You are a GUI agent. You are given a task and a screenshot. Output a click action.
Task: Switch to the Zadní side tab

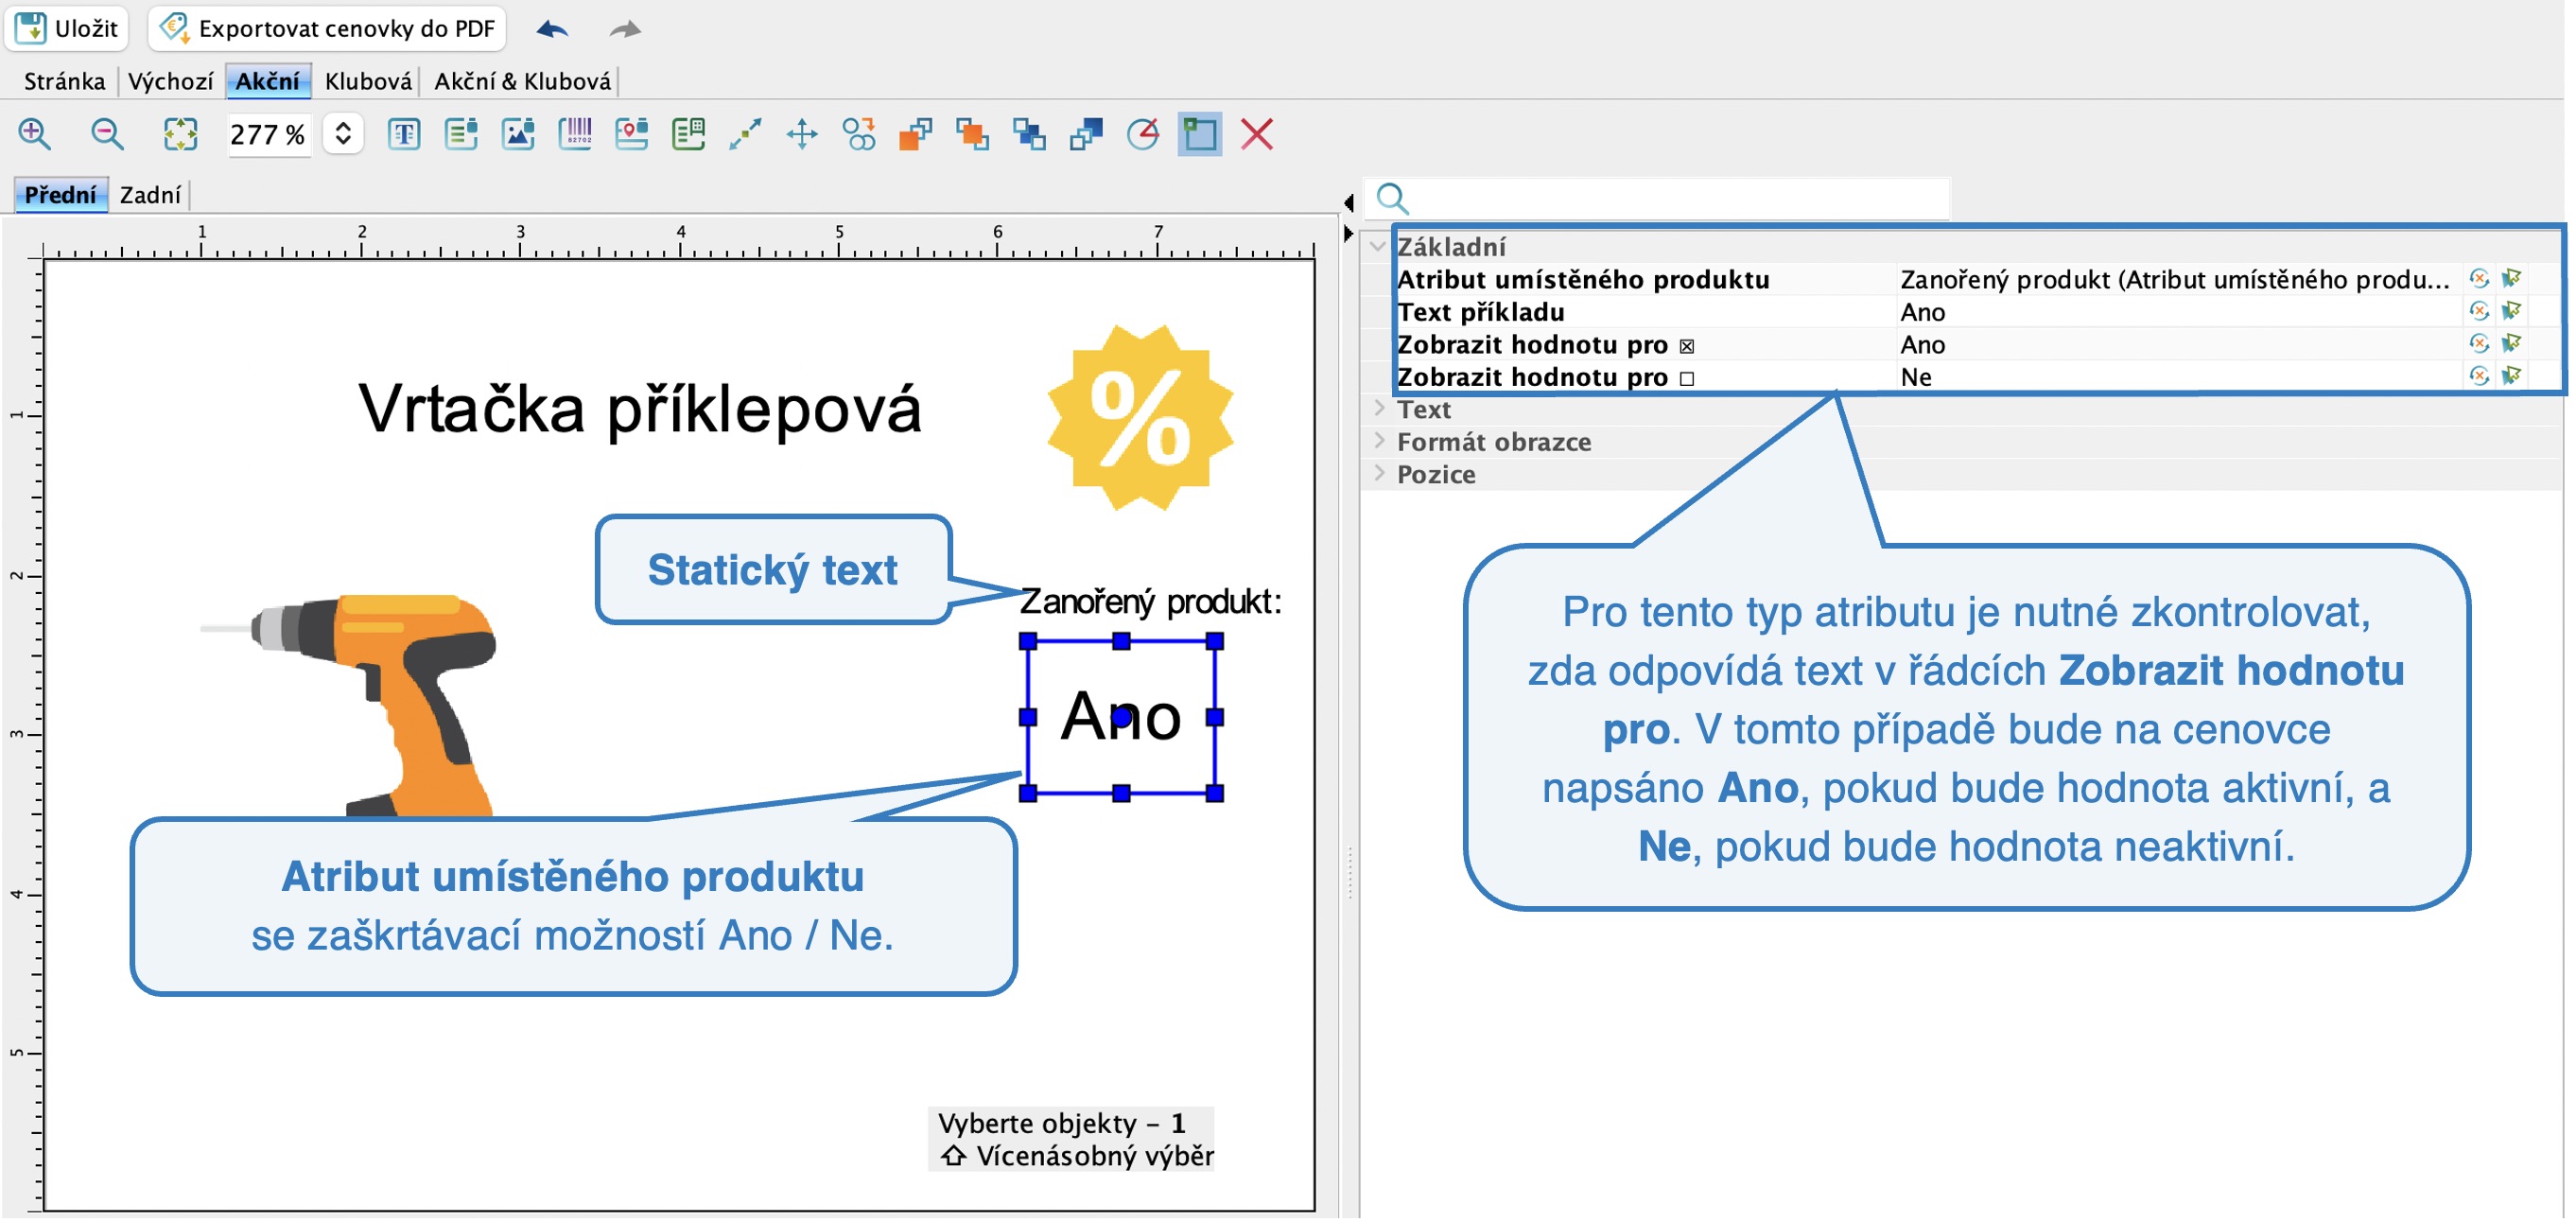tap(150, 195)
